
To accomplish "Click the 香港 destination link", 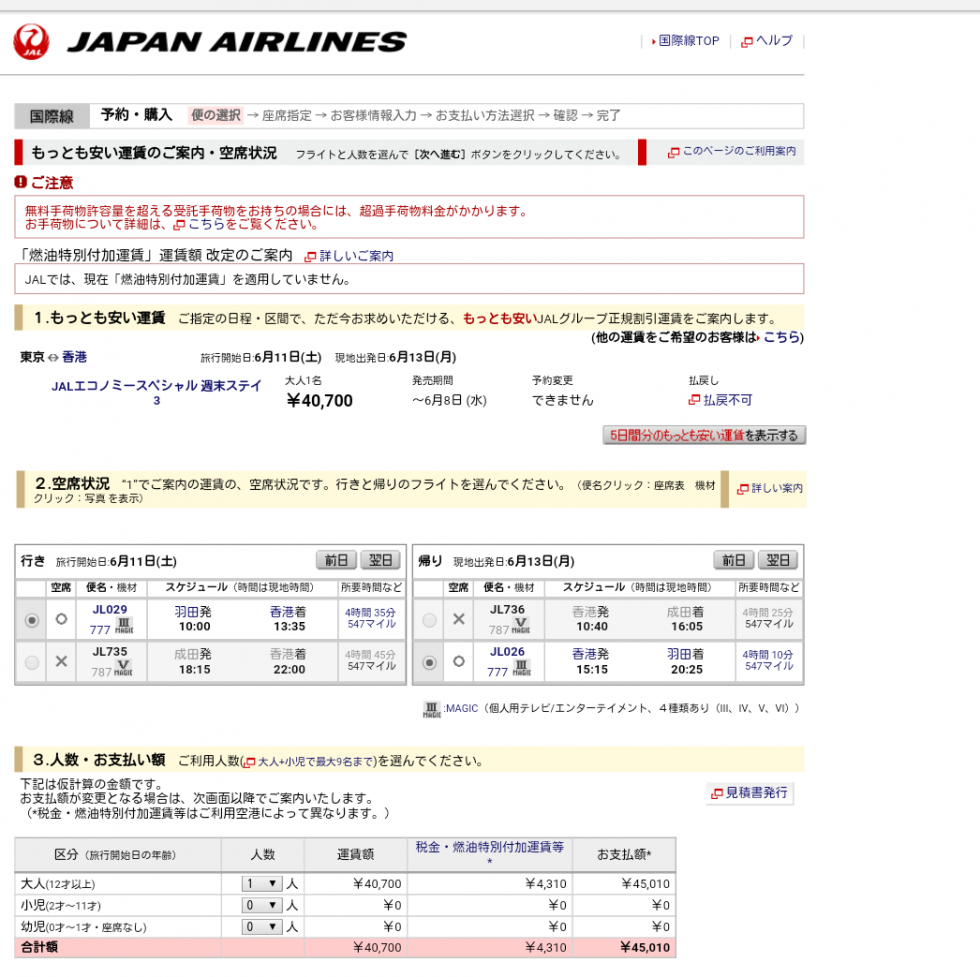I will (74, 357).
